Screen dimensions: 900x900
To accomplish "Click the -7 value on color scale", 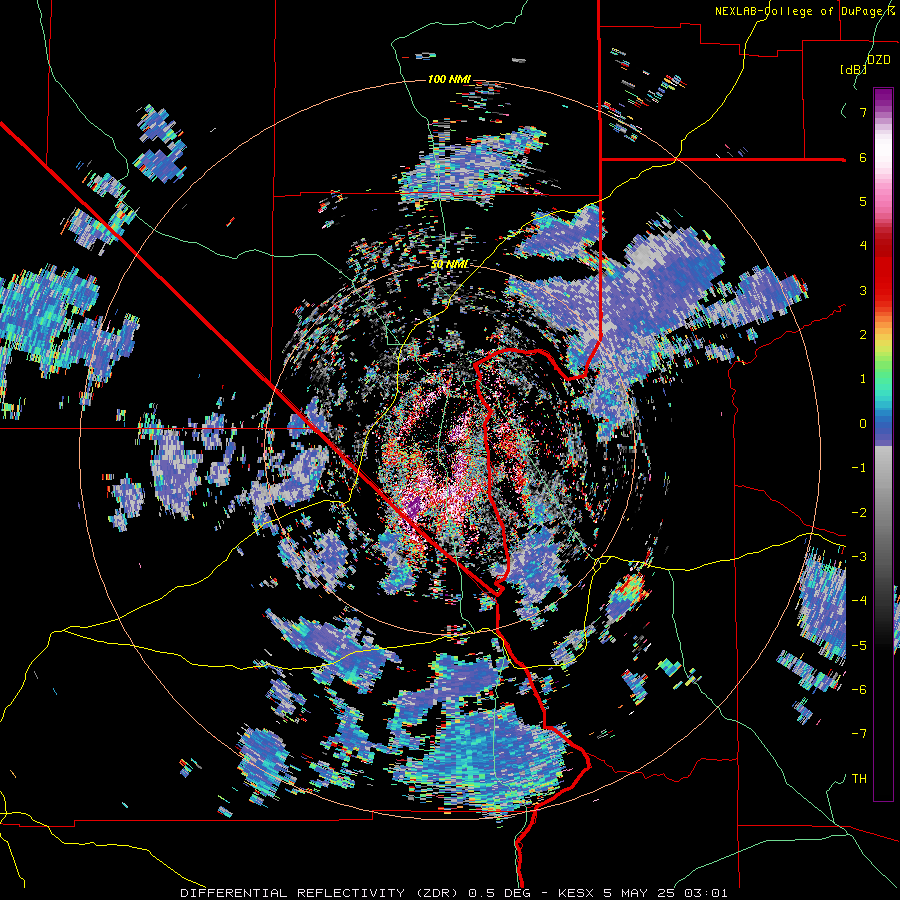I will click(859, 734).
